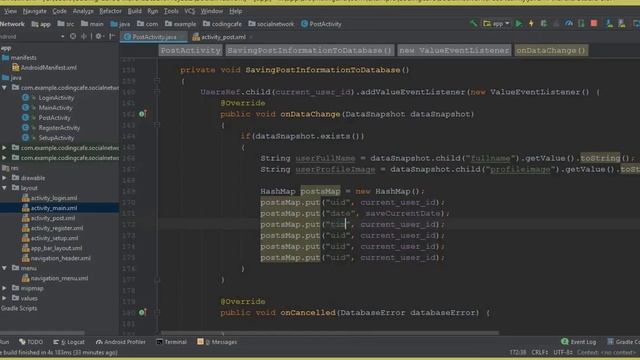This screenshot has height=360, width=640.
Task: Click the PostActivity class breadcrumb in navigation bar
Action: (321, 24)
